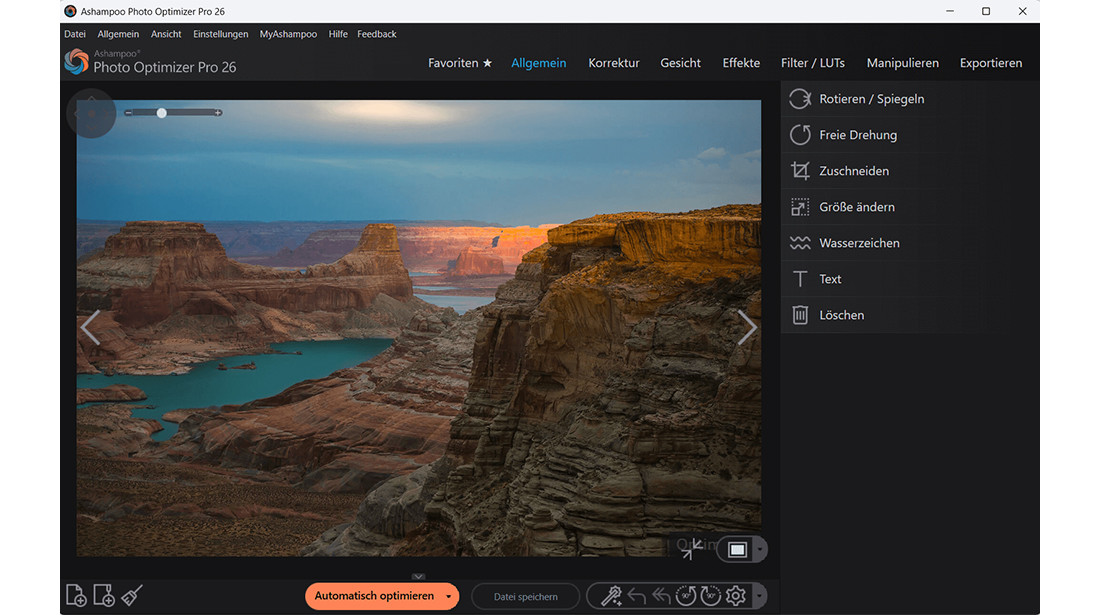Click the add file icon
Screen dimensions: 1100x615
(76, 595)
